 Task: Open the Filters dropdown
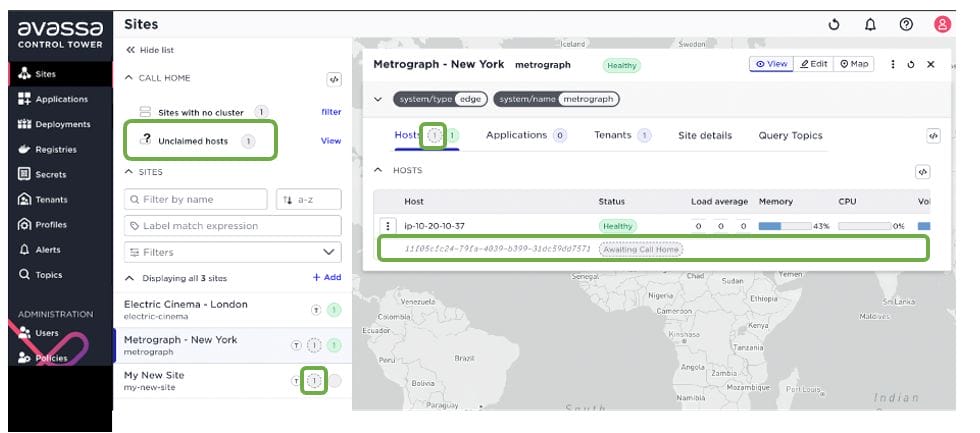tap(232, 252)
